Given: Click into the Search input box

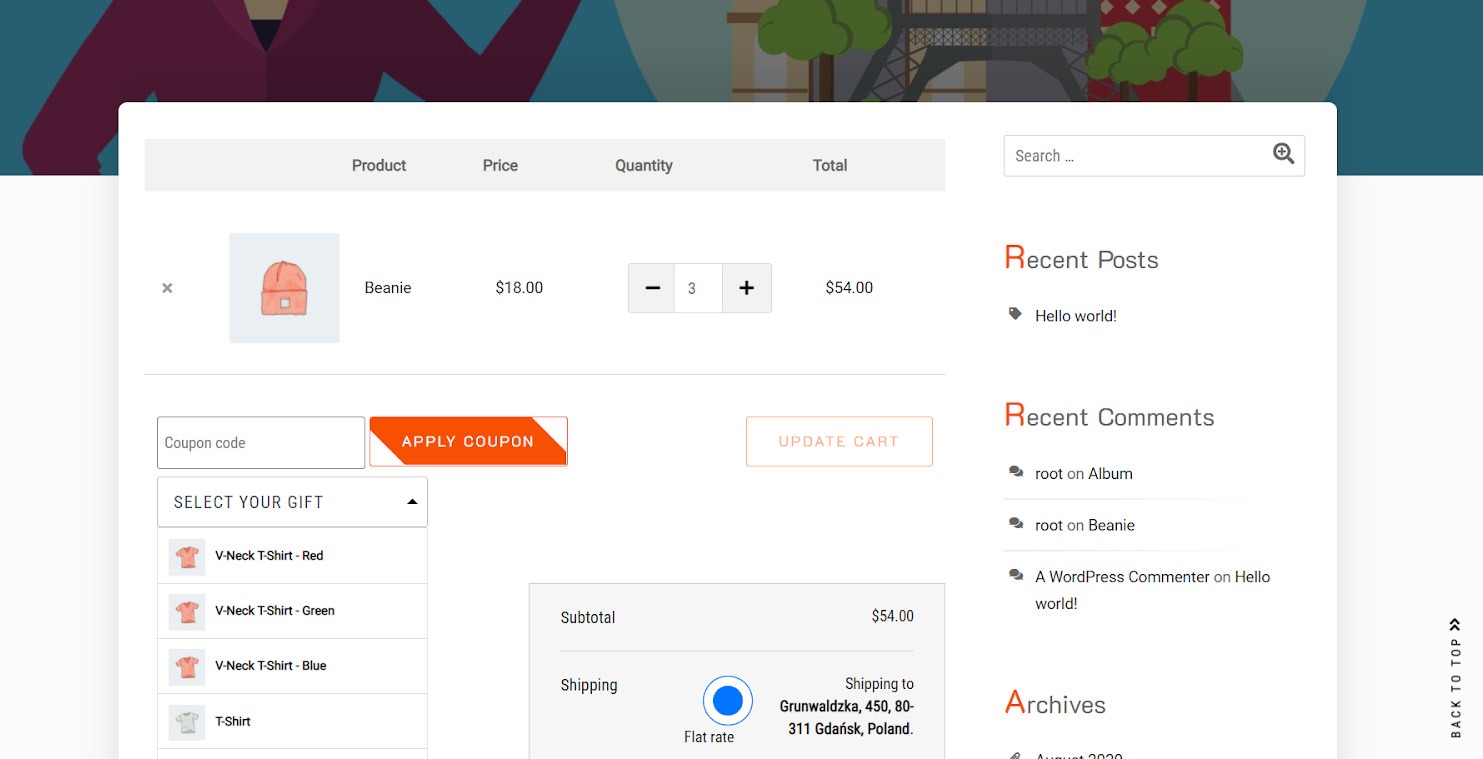Looking at the screenshot, I should (x=1135, y=156).
